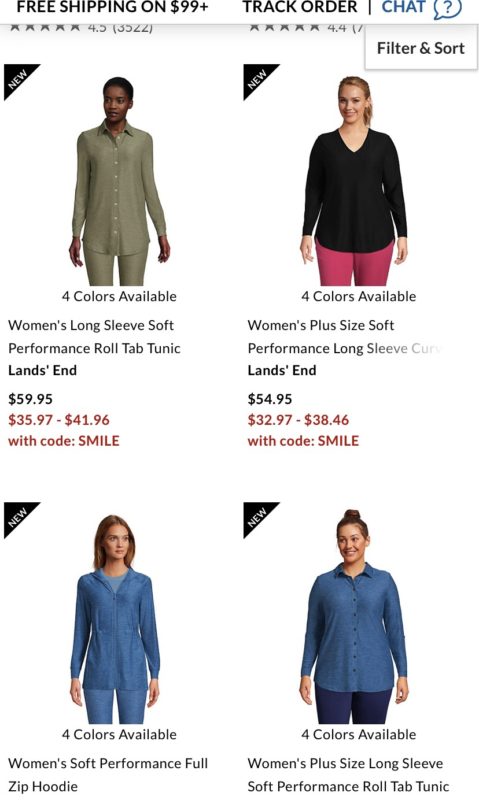View the olive green tunic product image
479x800 pixels.
pyautogui.click(x=119, y=181)
